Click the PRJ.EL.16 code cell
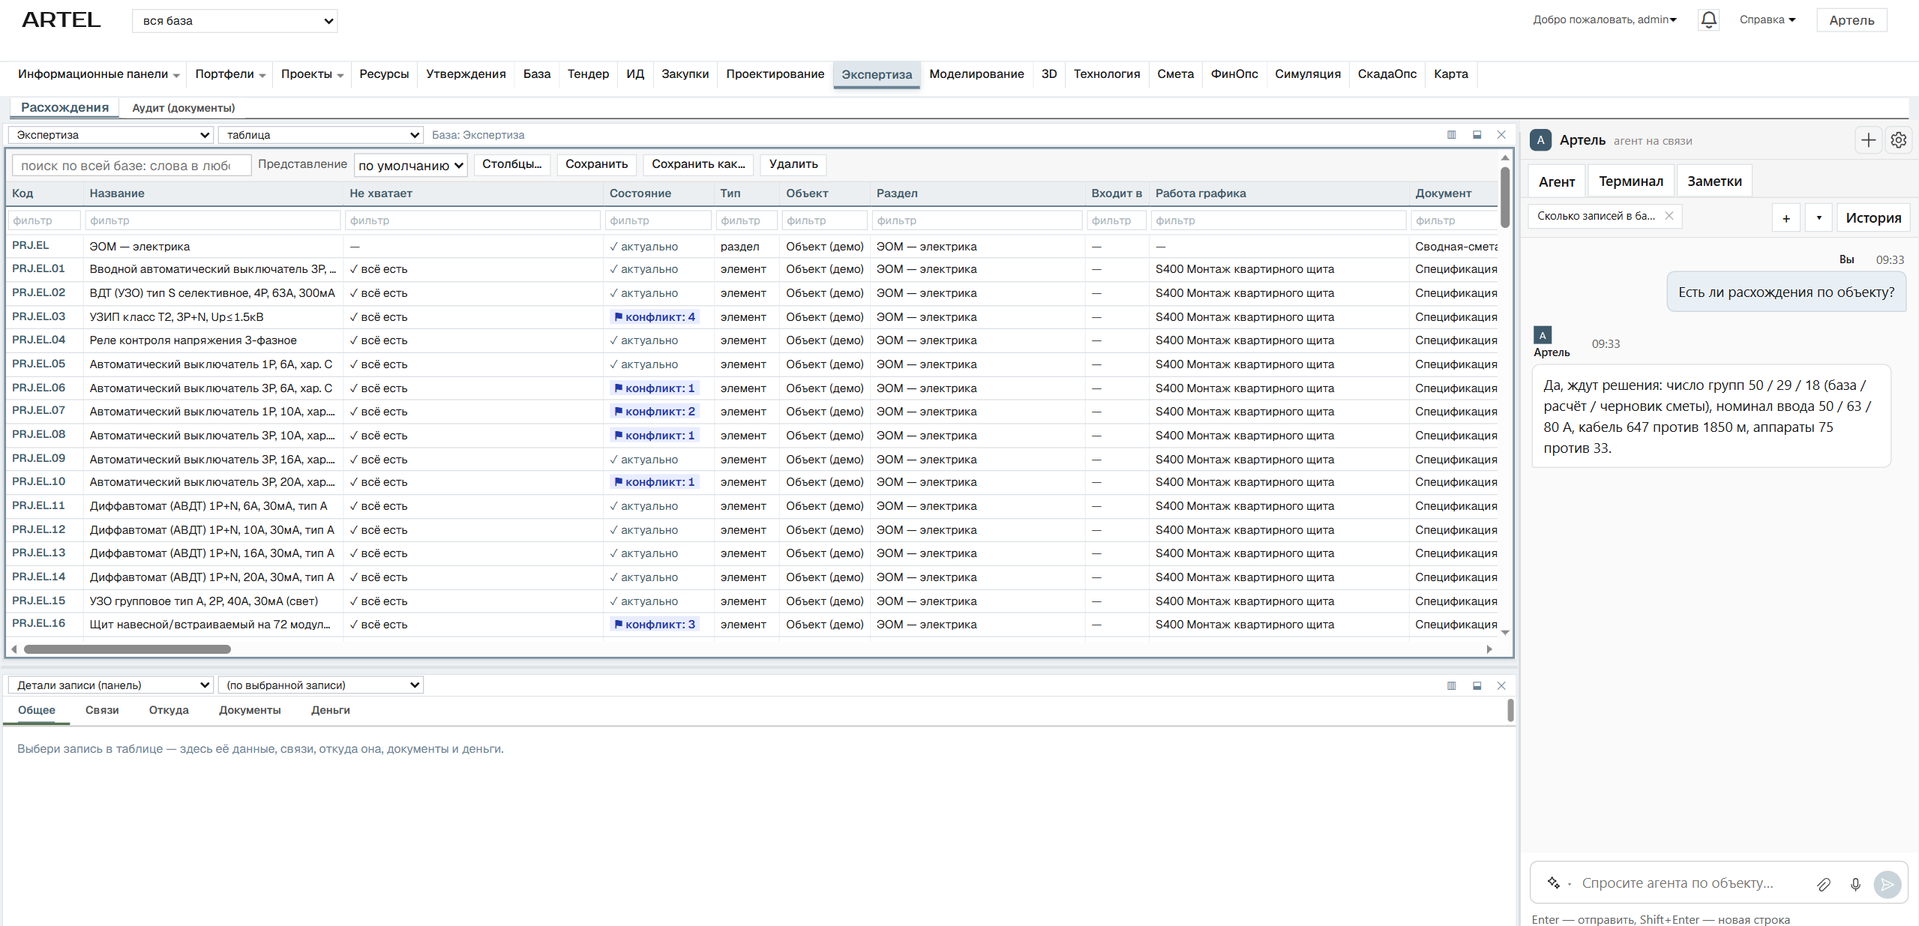 tap(39, 623)
